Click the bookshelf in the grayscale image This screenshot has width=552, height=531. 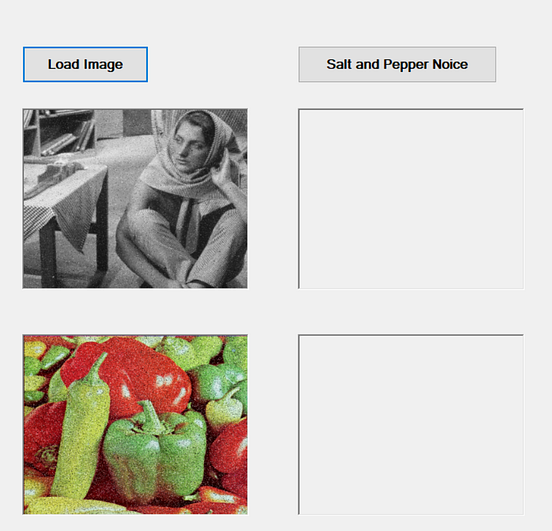coord(60,132)
